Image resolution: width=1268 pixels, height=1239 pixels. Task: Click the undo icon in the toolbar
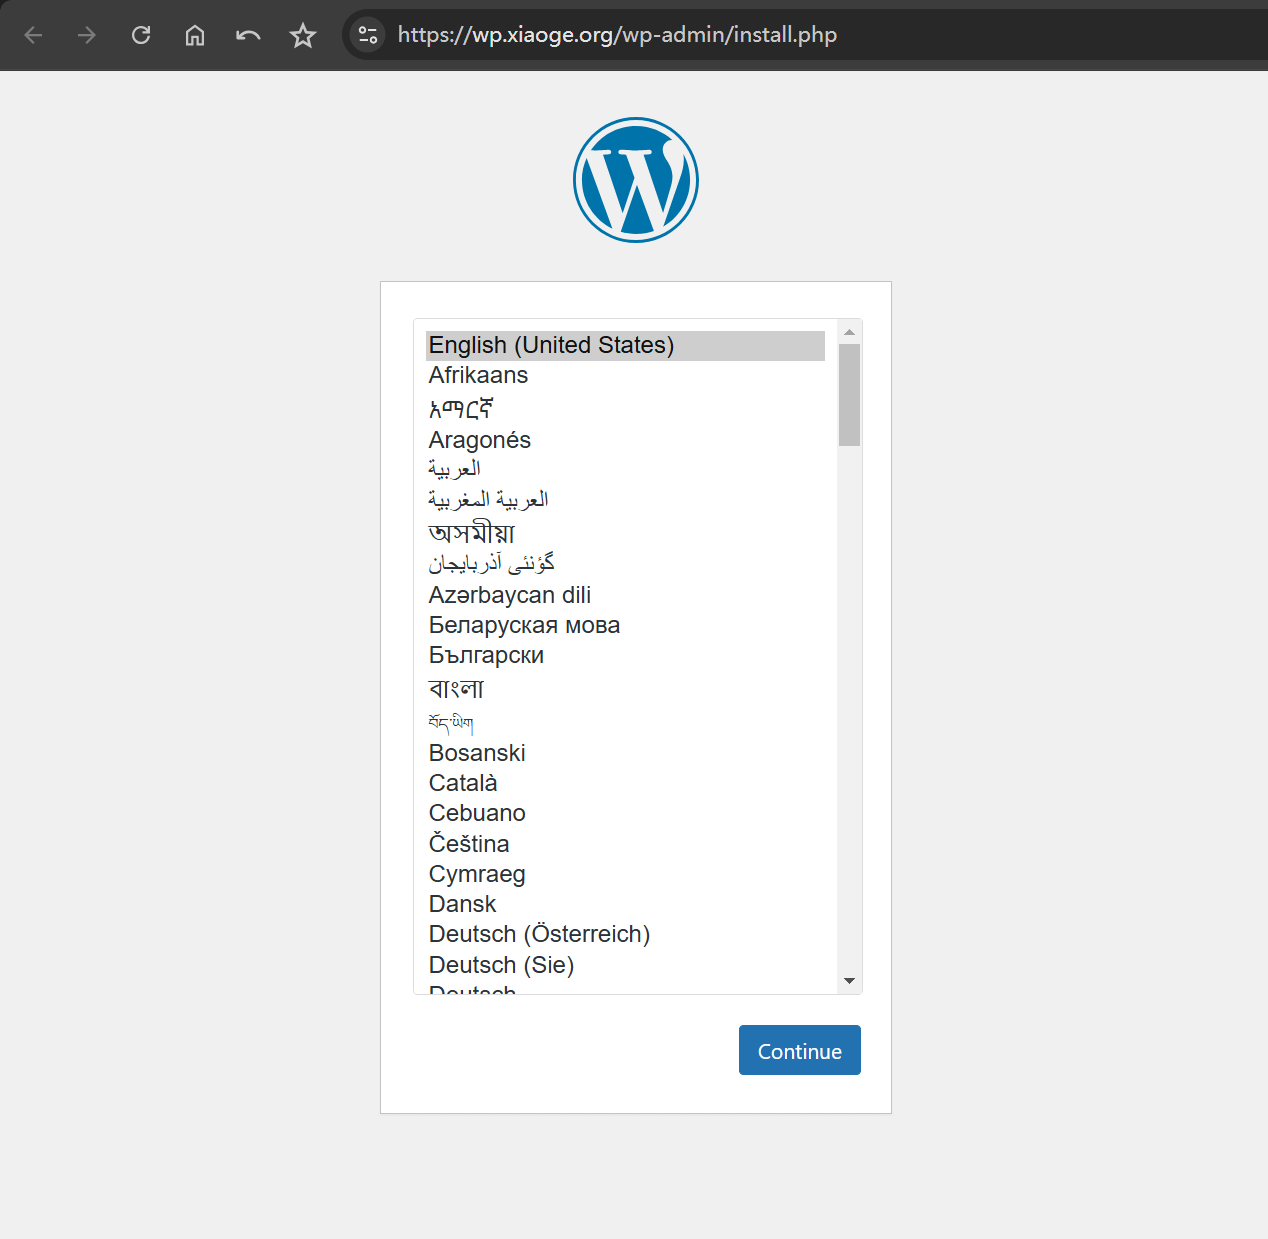click(x=248, y=35)
